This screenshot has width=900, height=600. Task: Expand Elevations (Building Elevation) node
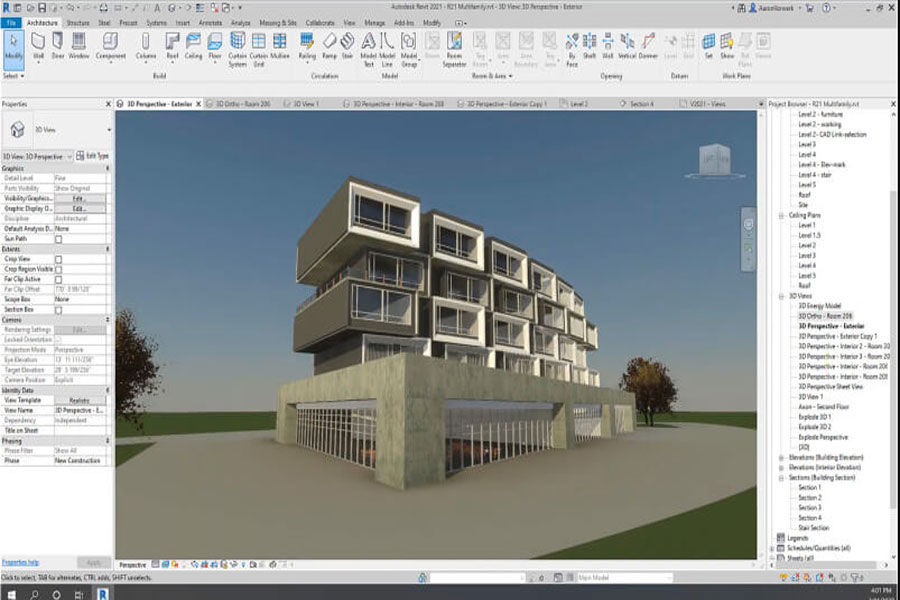[x=781, y=458]
